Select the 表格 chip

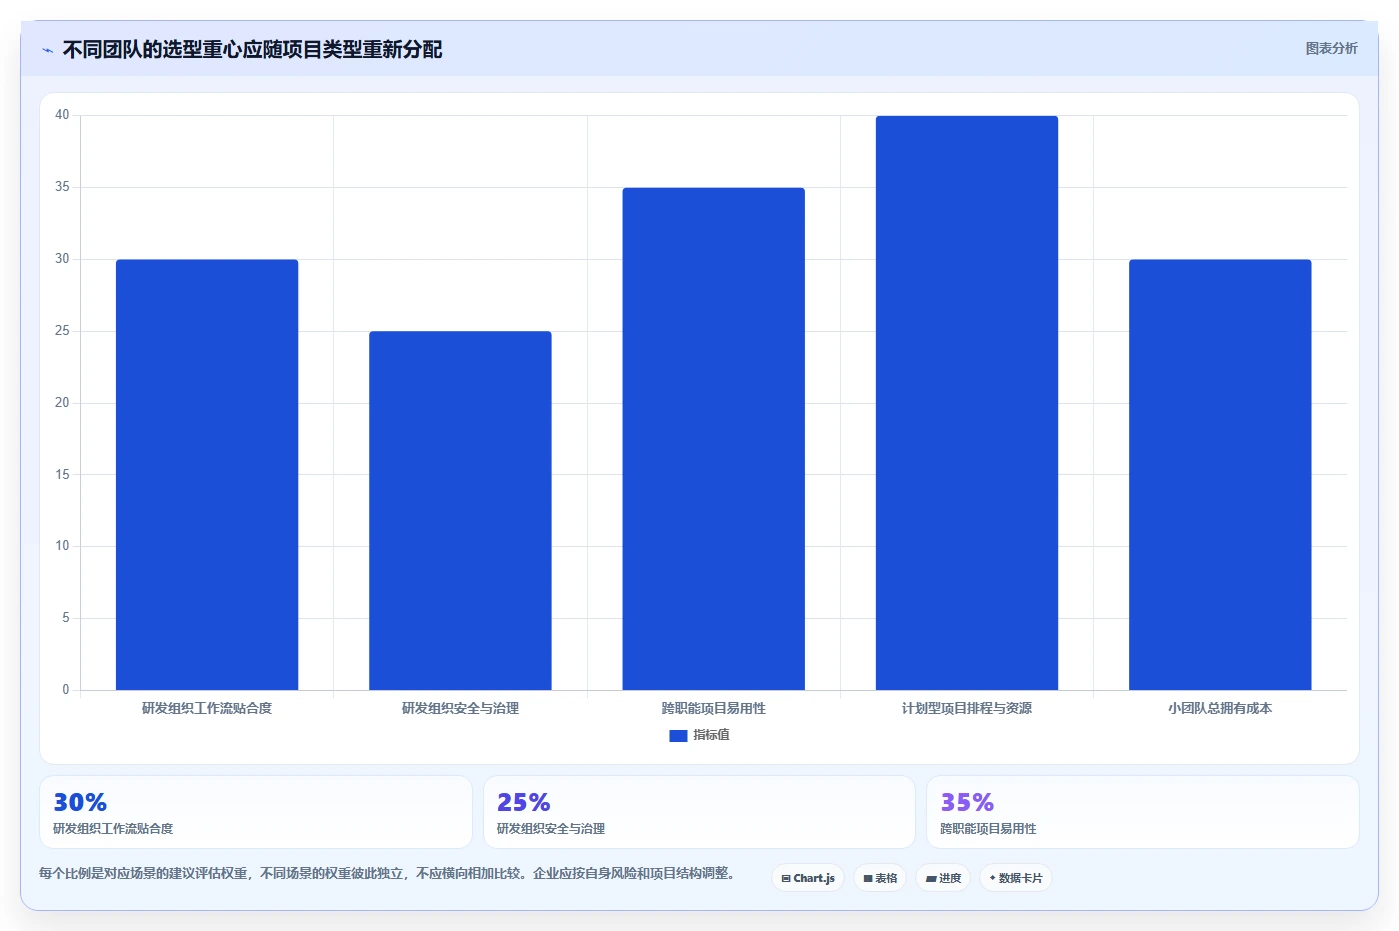coord(880,878)
